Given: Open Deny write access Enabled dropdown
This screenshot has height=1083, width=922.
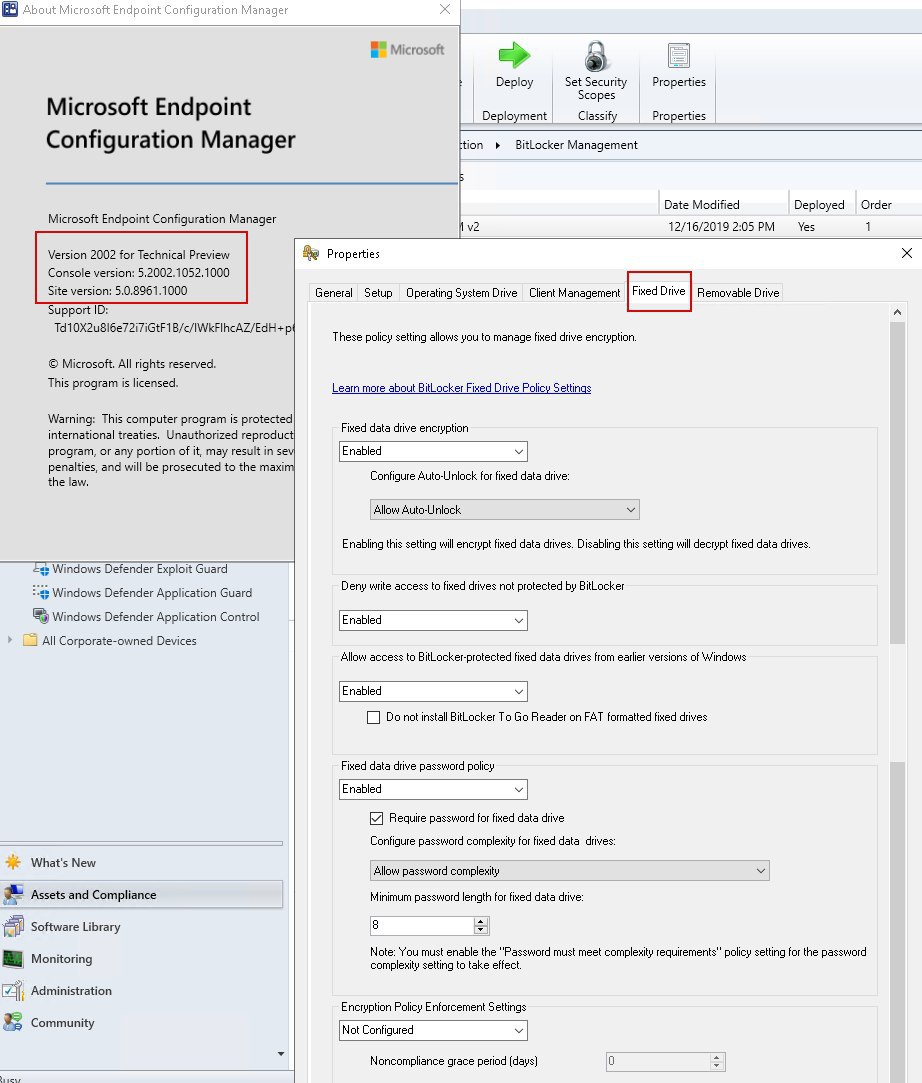Looking at the screenshot, I should pos(433,620).
